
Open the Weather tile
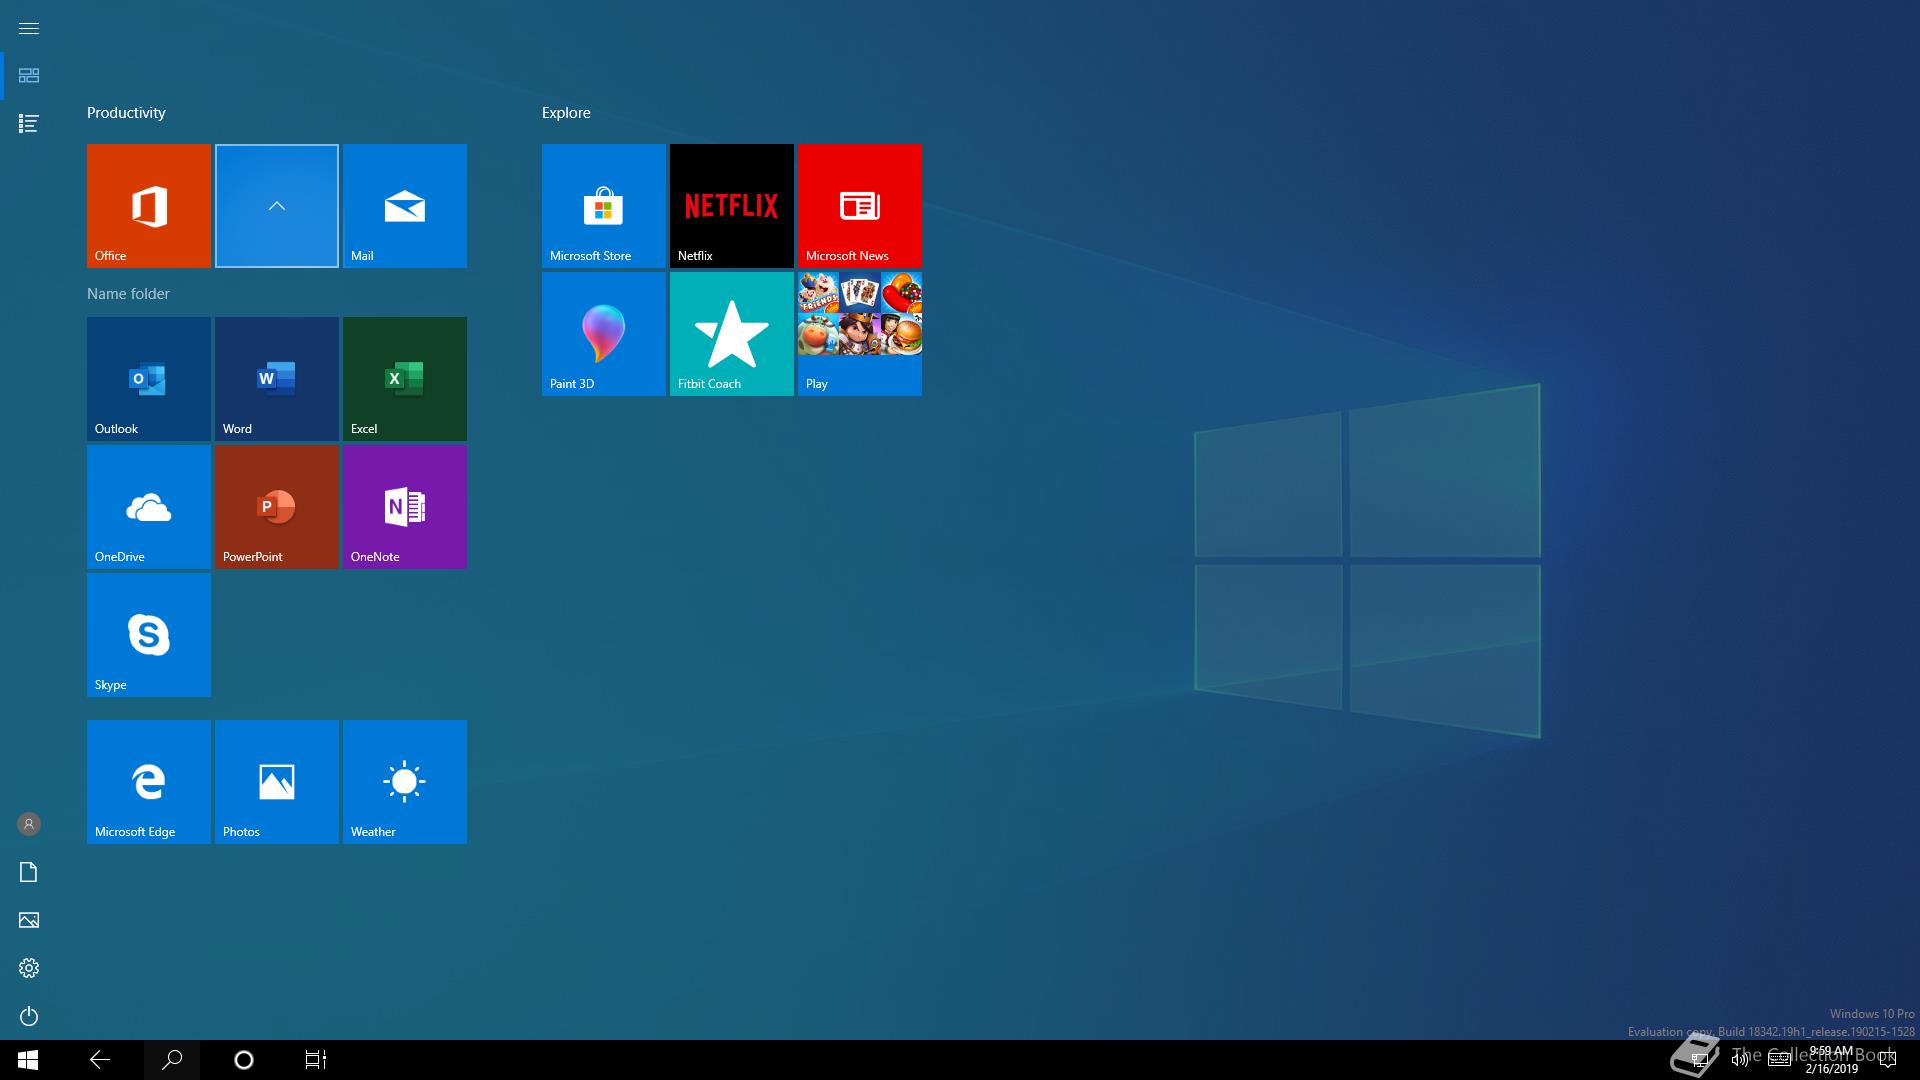point(405,782)
